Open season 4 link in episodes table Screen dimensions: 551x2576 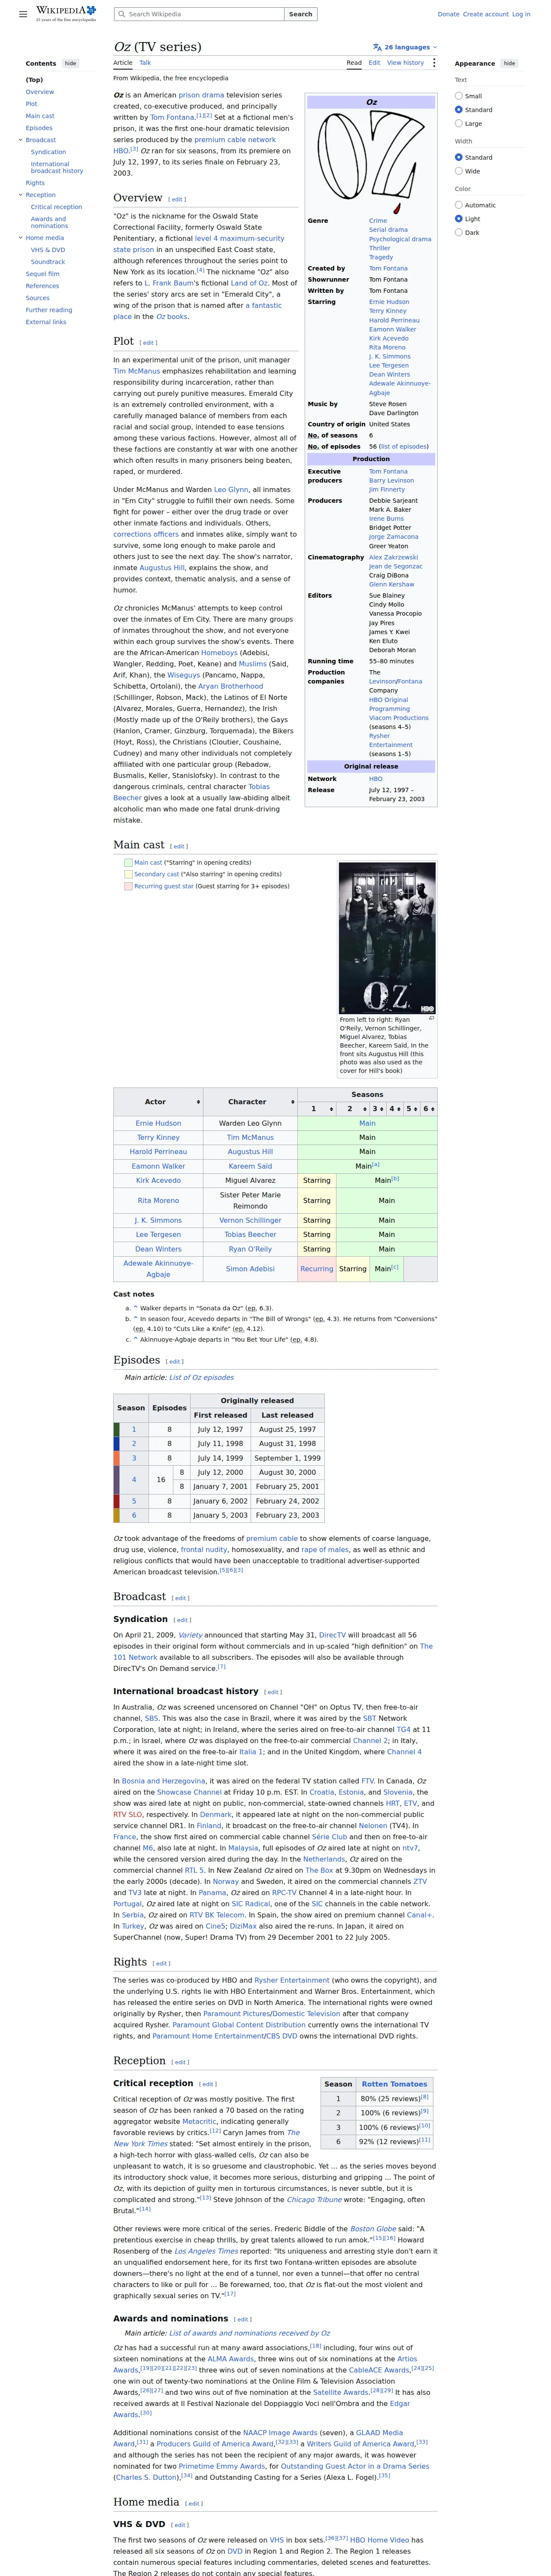[134, 1479]
